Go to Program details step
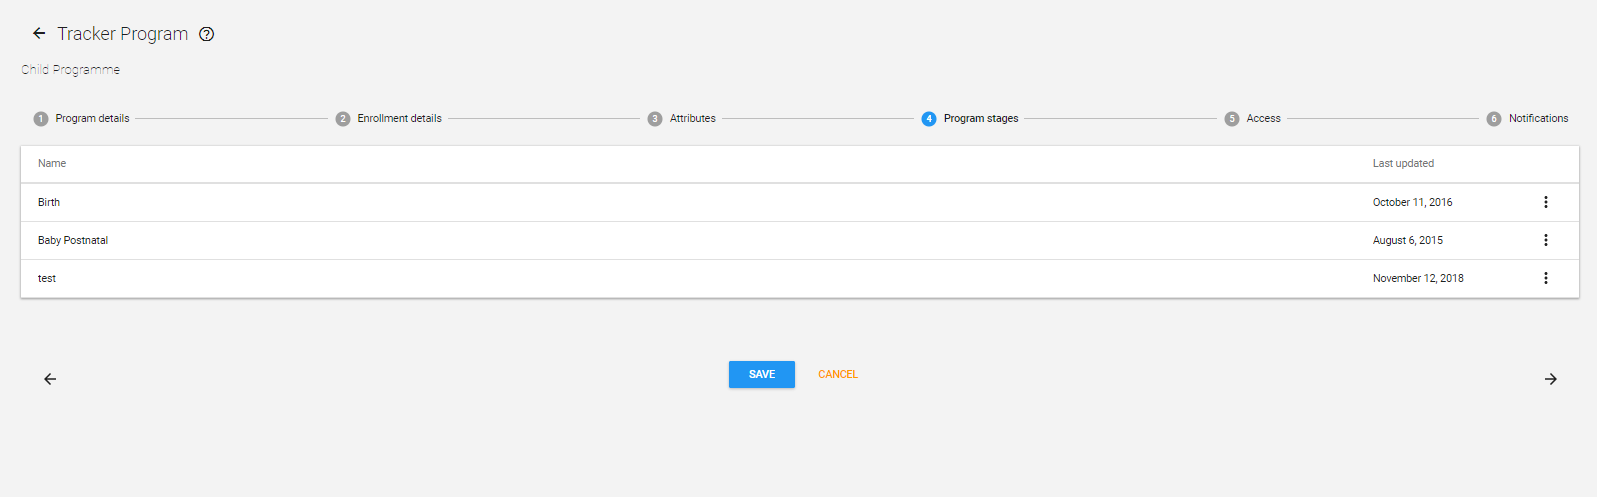1597x497 pixels. tap(92, 119)
